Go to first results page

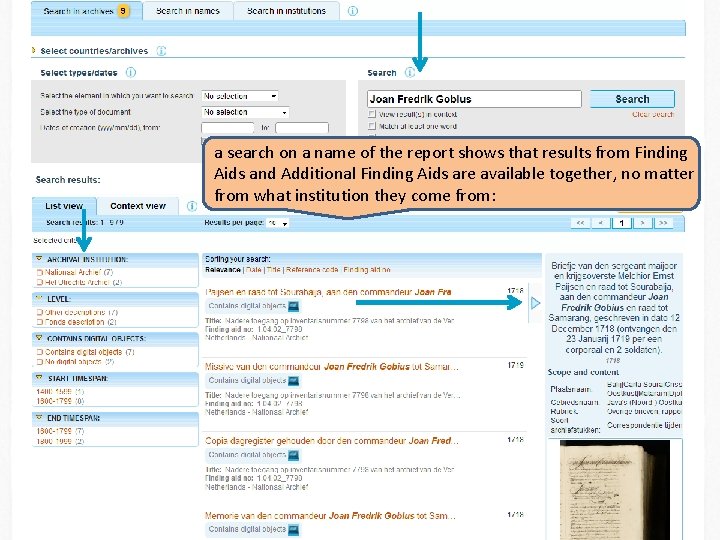pyautogui.click(x=580, y=223)
